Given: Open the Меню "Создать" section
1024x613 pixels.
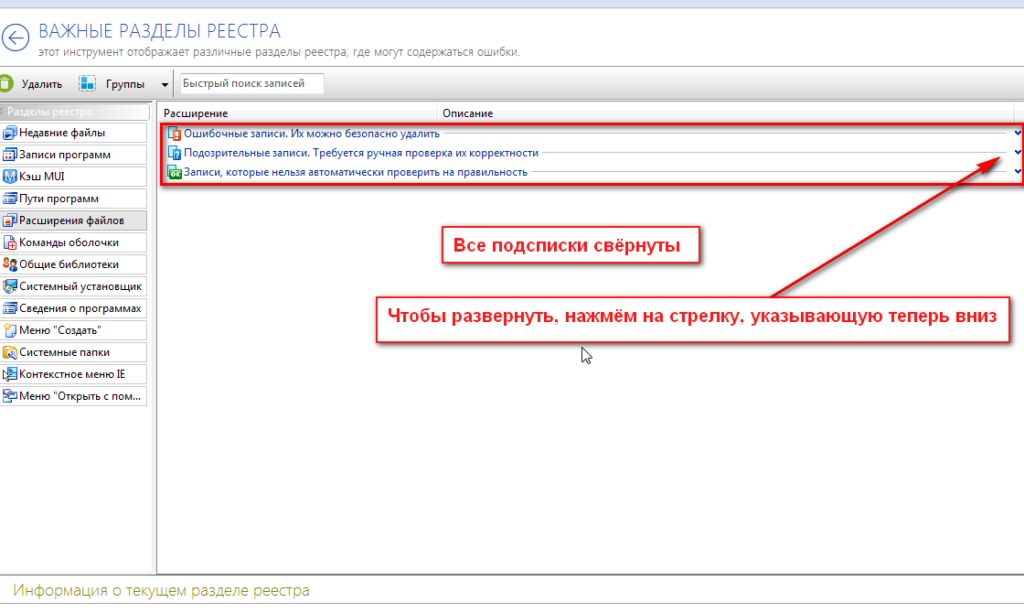Looking at the screenshot, I should pyautogui.click(x=73, y=330).
